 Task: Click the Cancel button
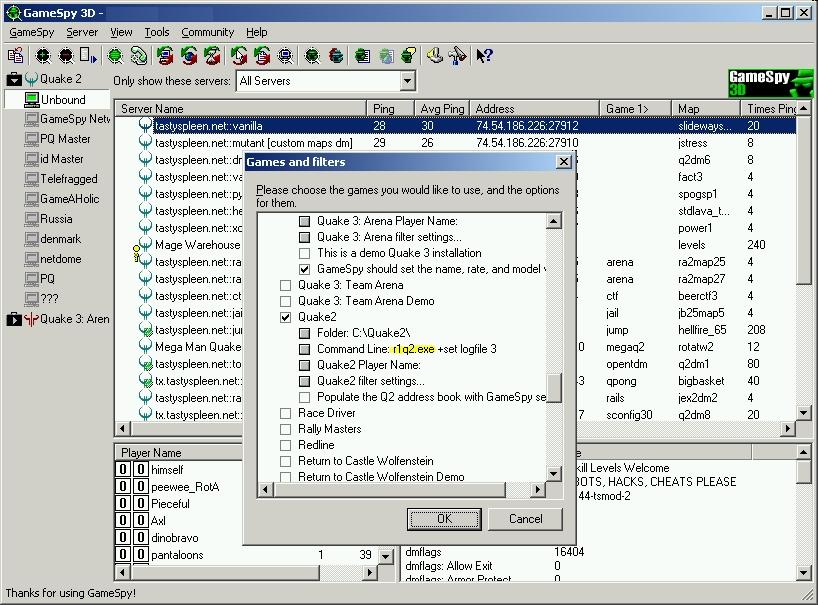[525, 519]
